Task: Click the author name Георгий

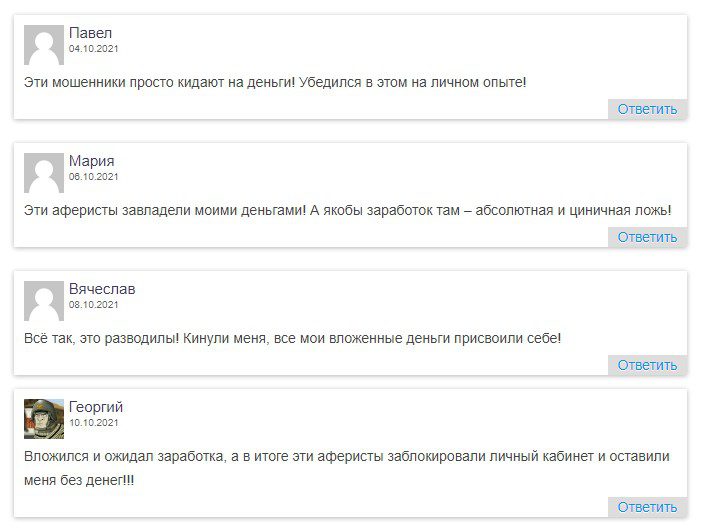Action: pos(96,407)
